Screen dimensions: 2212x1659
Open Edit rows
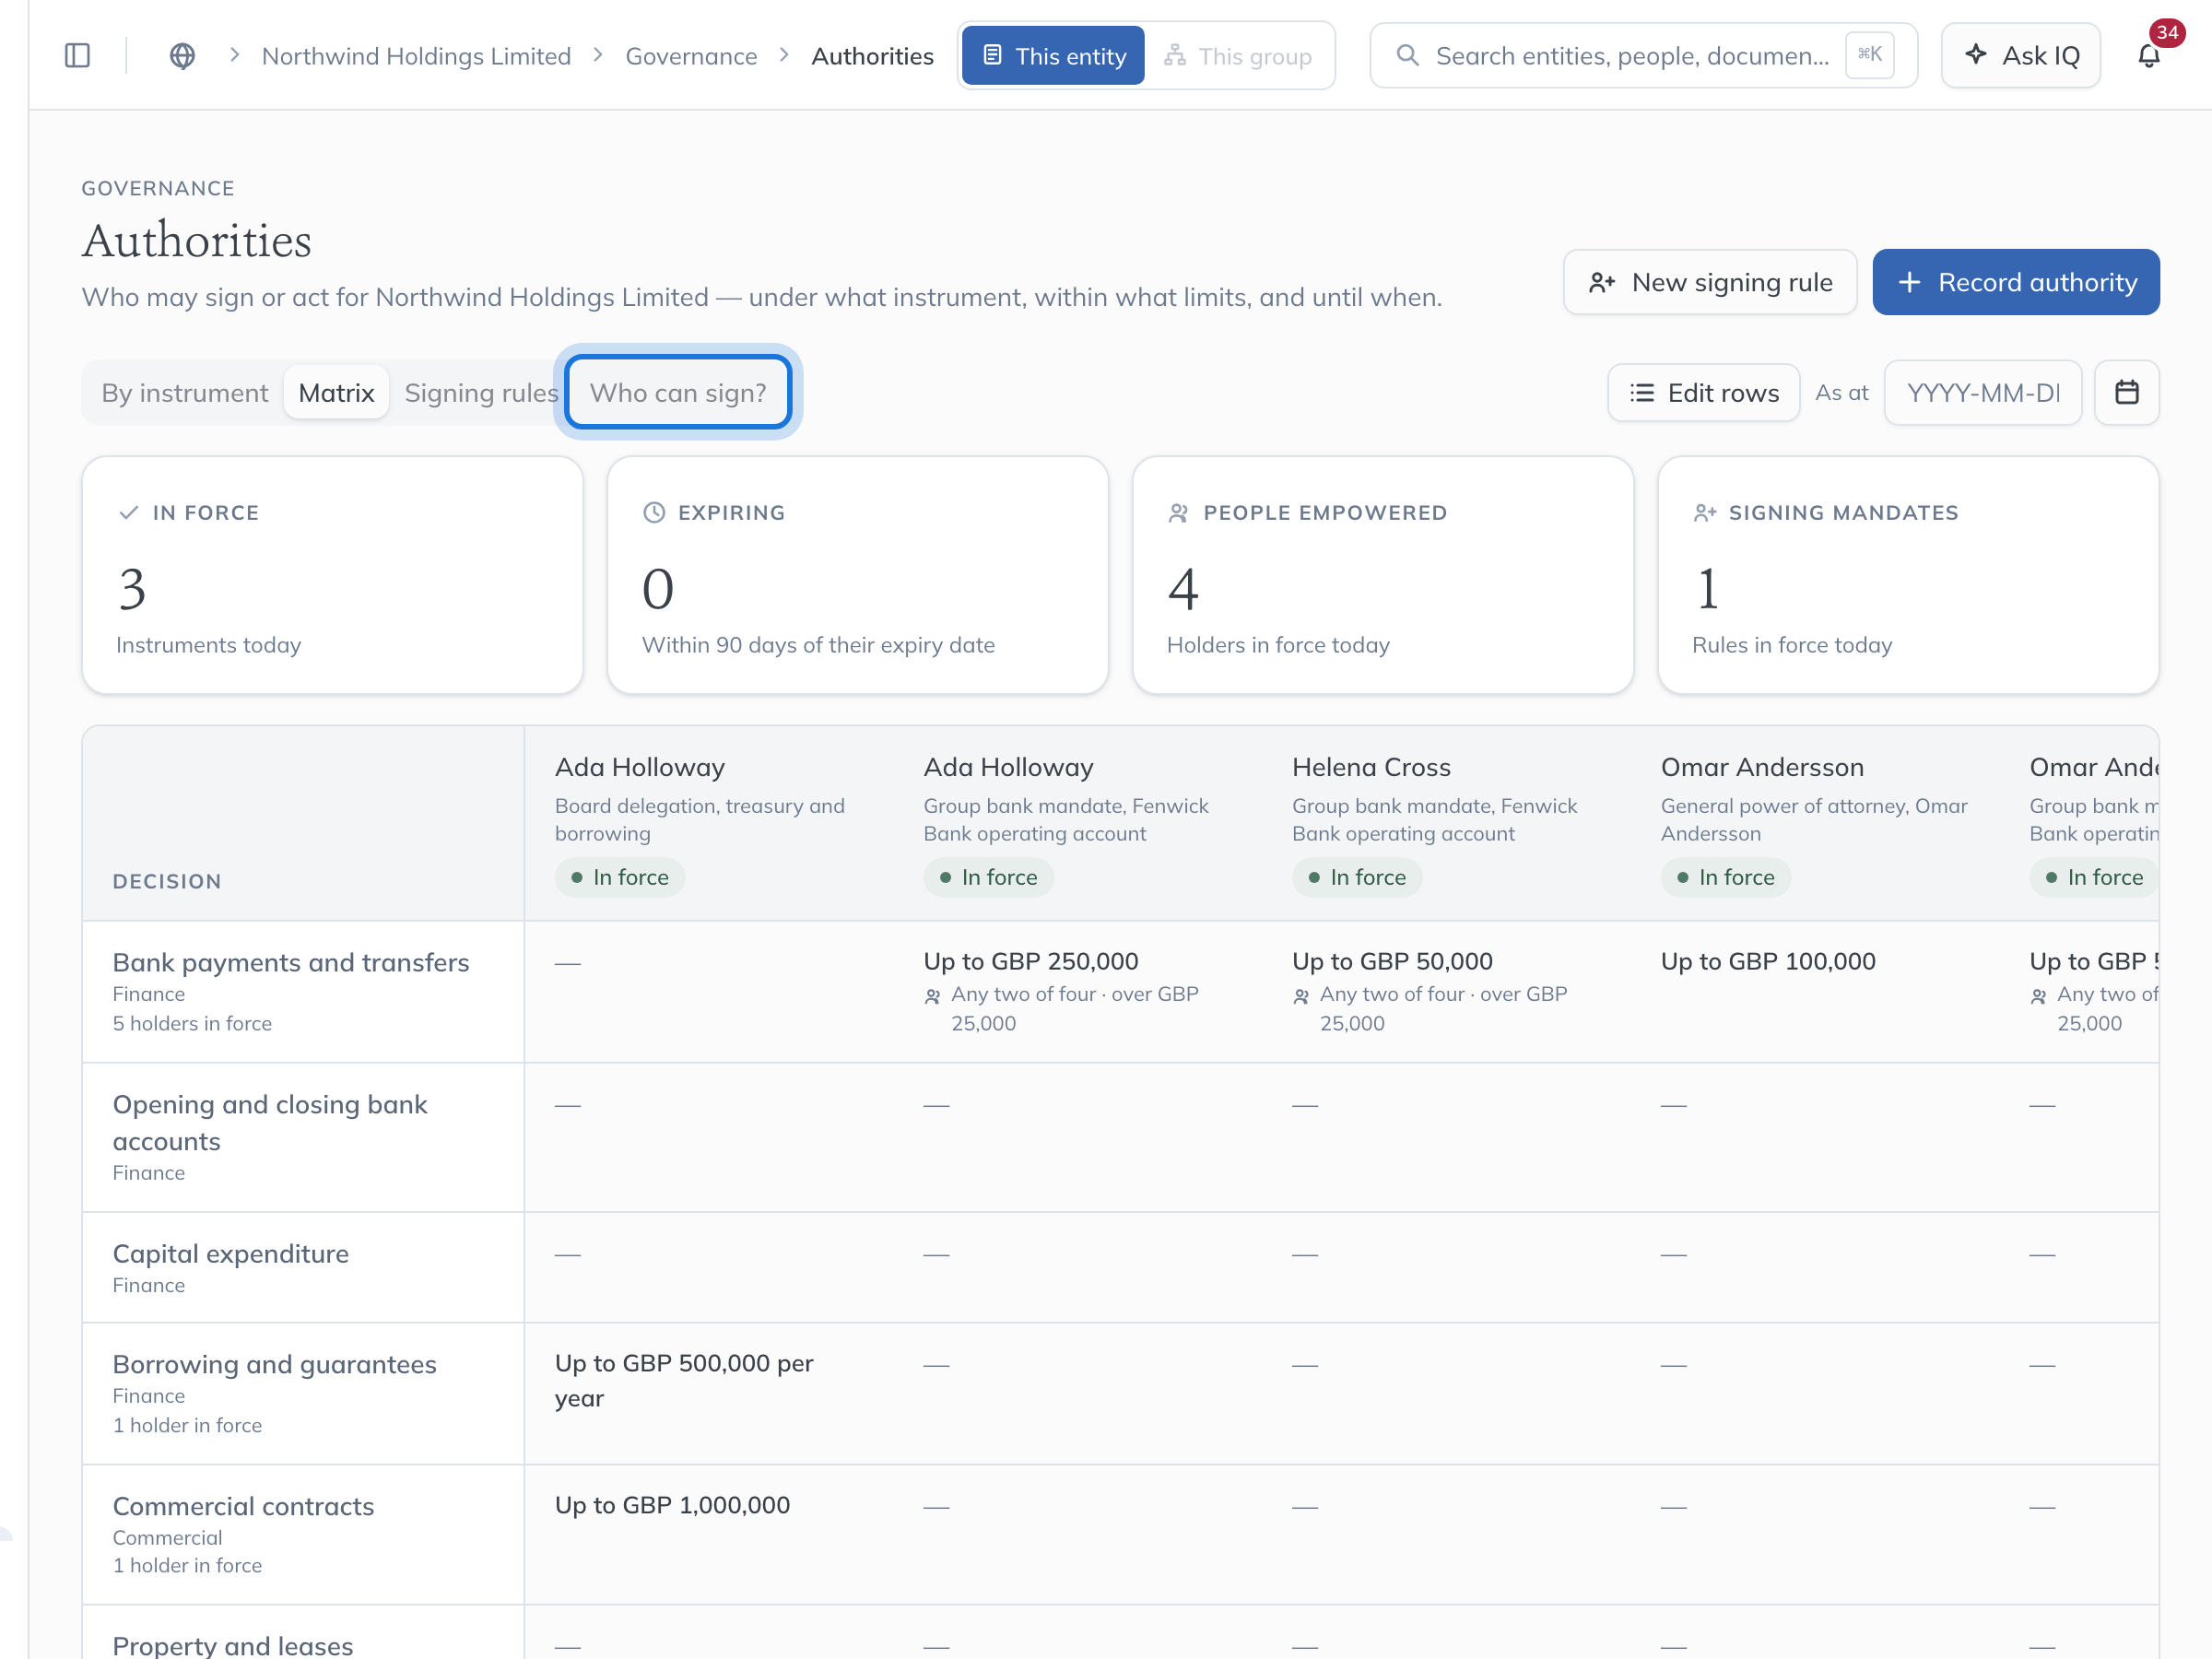coord(1703,393)
